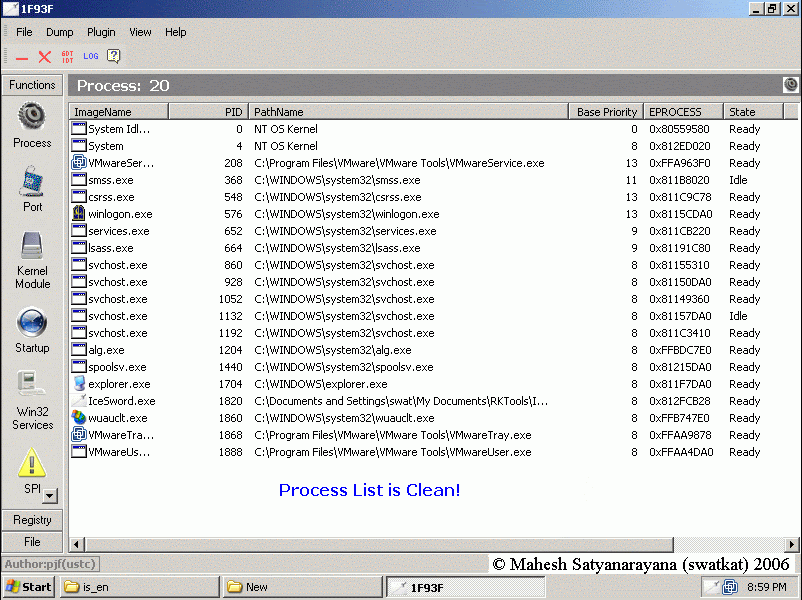
Task: Select the VMwareTray process icon, PID 1868
Action: click(x=79, y=435)
